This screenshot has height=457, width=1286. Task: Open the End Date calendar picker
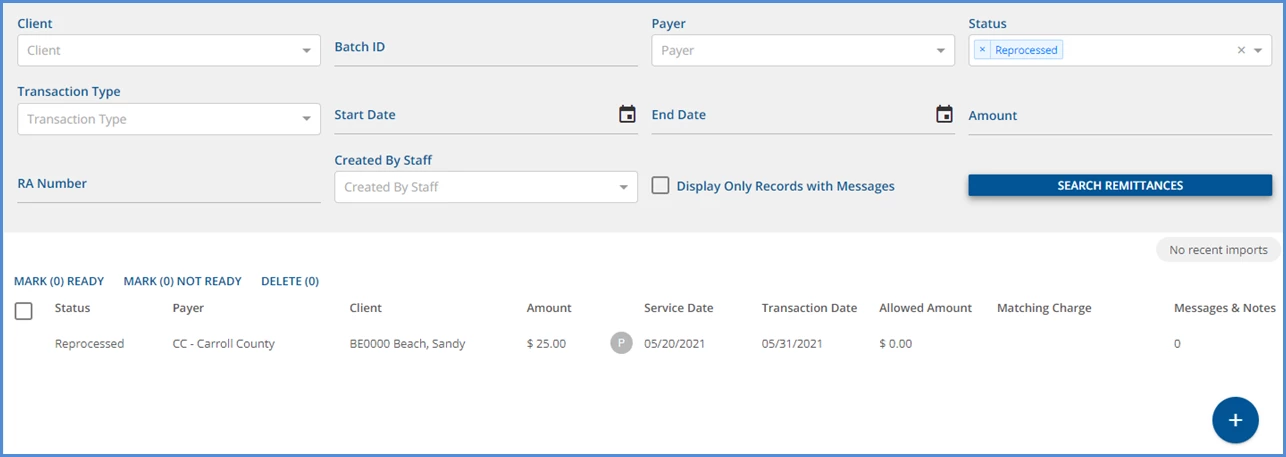[x=944, y=114]
